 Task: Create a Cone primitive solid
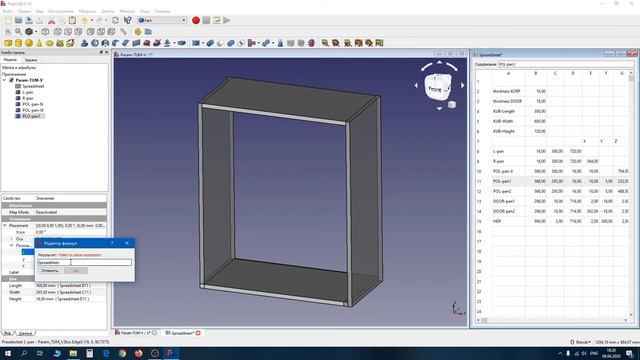(39, 43)
